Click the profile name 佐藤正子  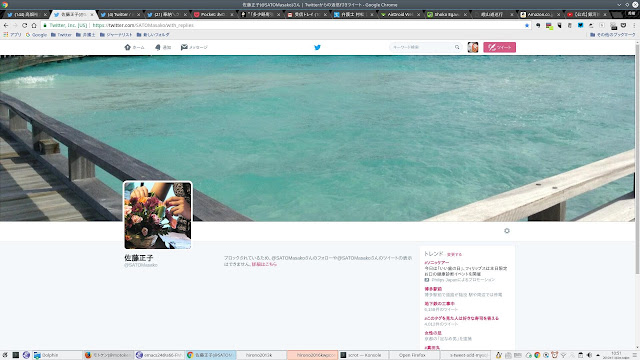click(x=138, y=258)
